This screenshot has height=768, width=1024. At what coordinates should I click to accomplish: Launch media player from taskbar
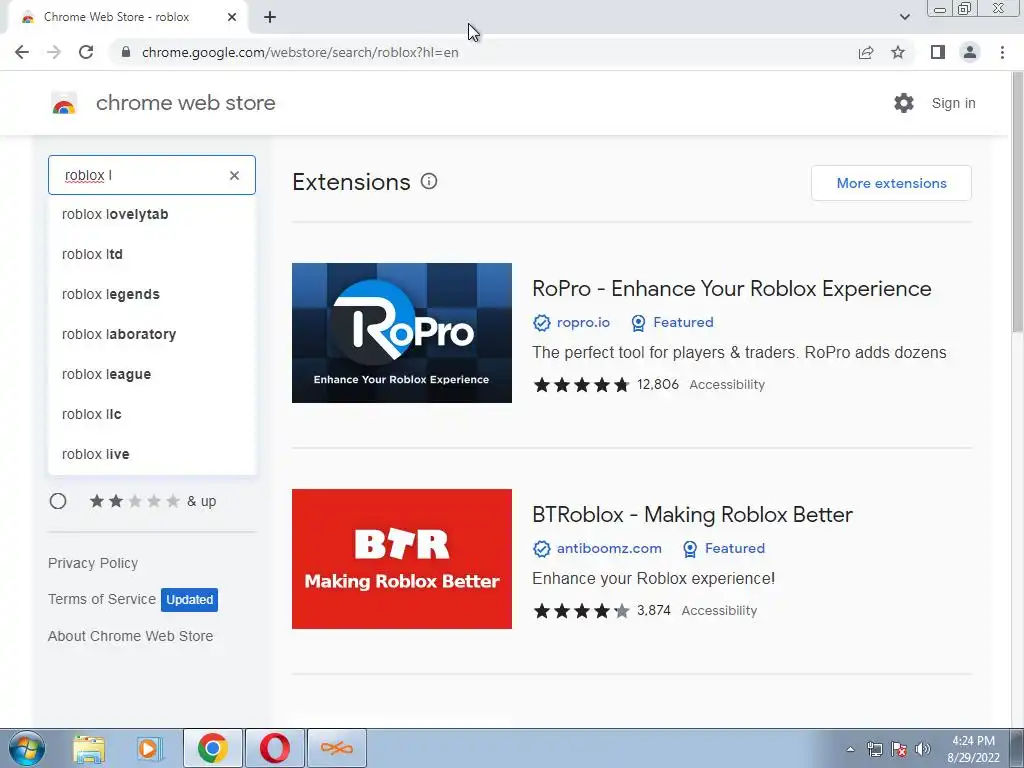click(x=149, y=748)
